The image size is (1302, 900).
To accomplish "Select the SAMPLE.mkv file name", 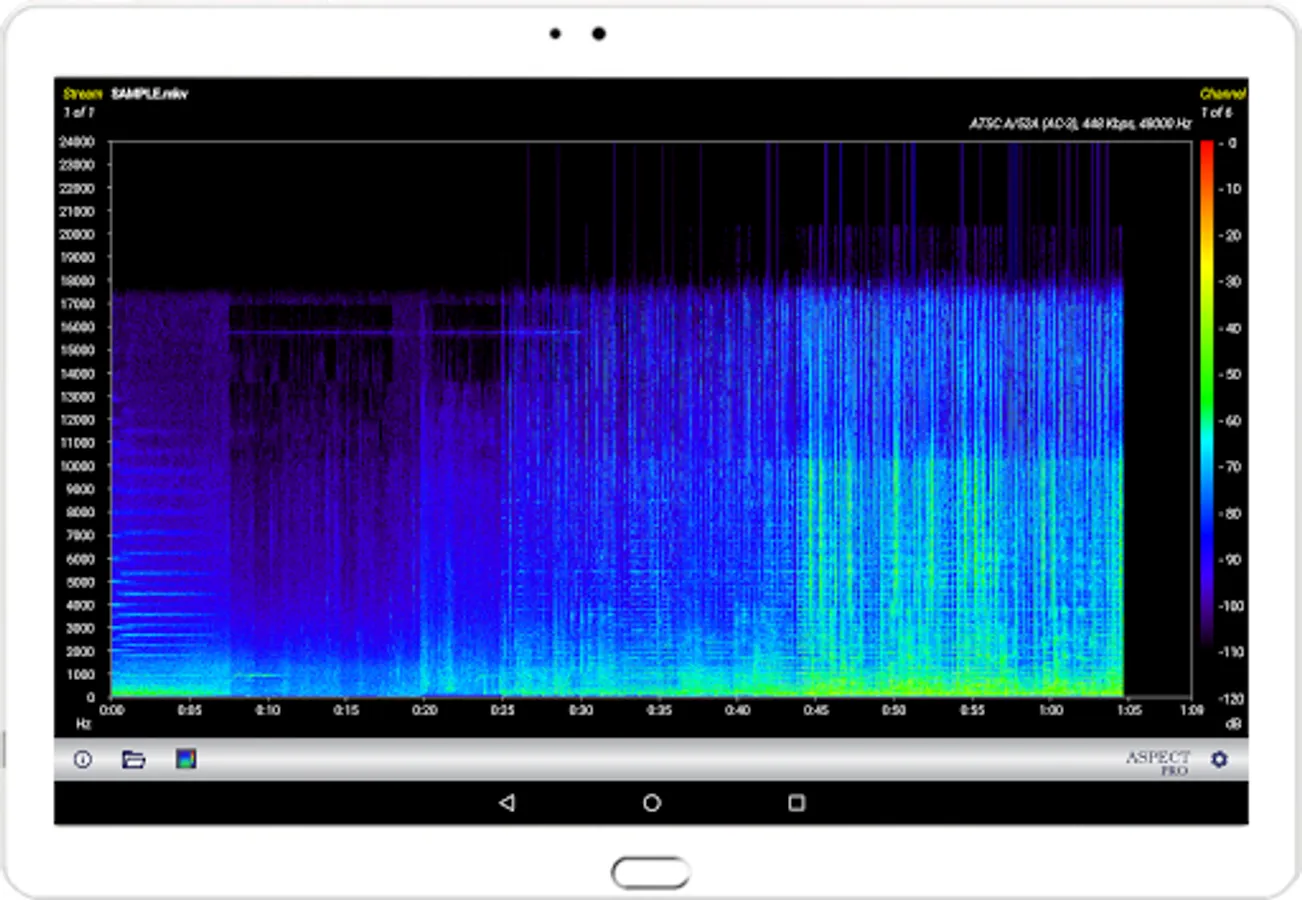I will click(150, 94).
